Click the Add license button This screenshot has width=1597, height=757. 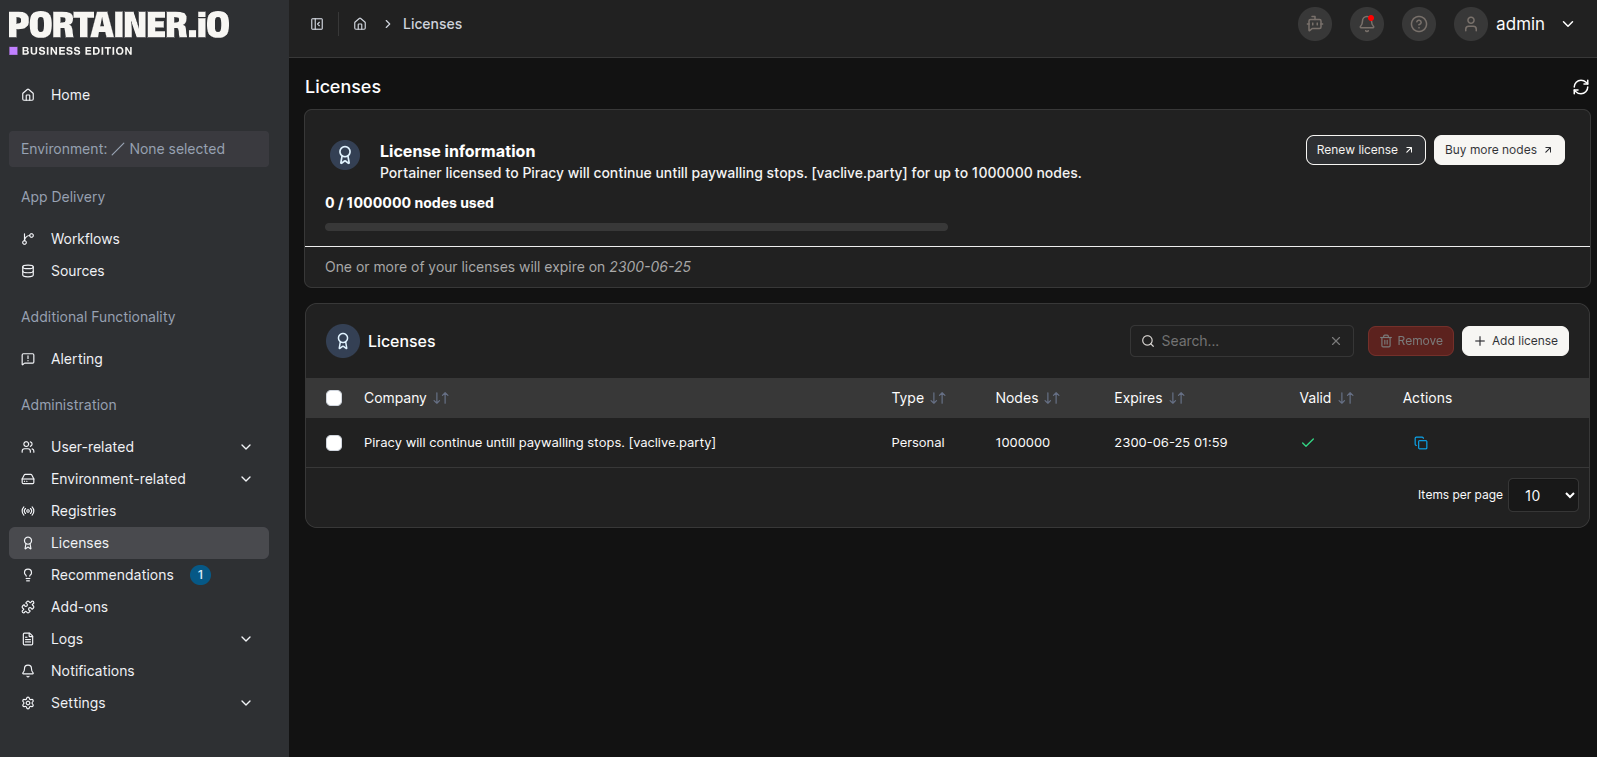(1515, 341)
